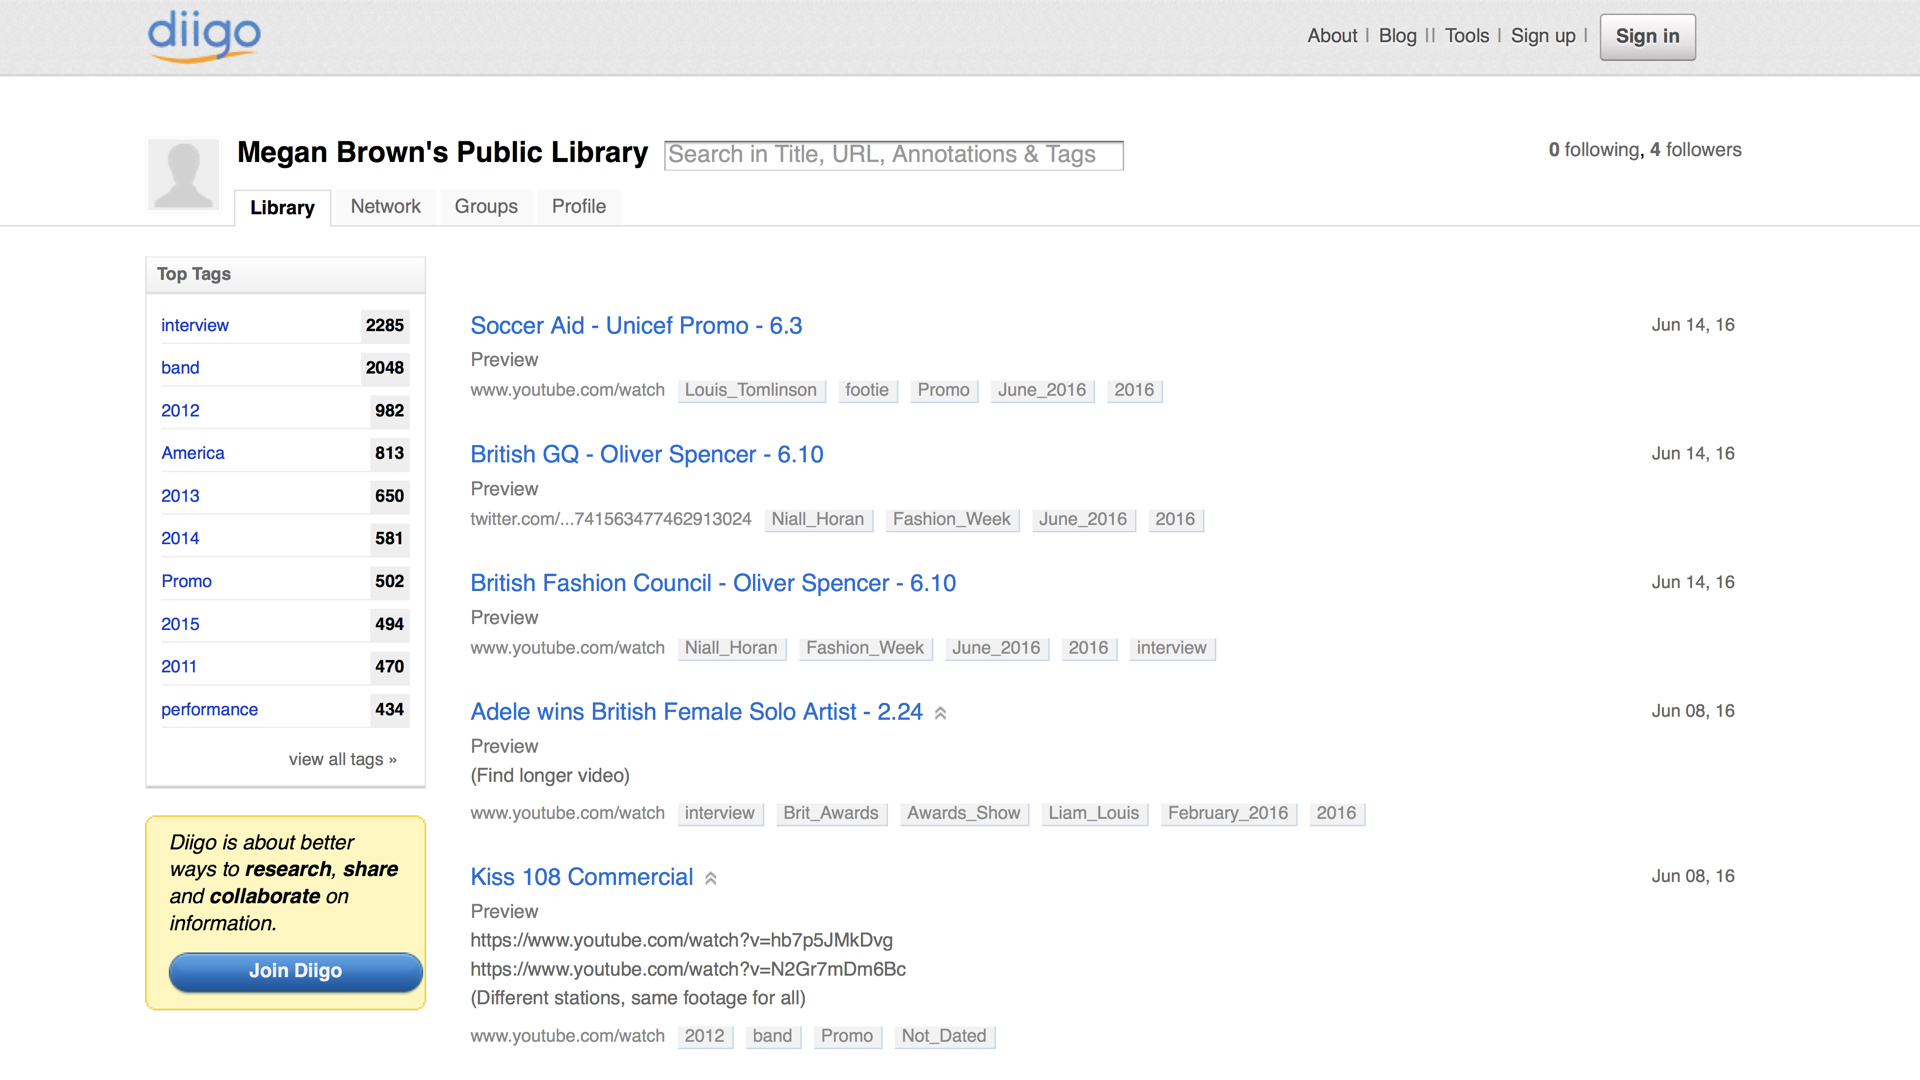This screenshot has height=1080, width=1920.
Task: Open the Tools menu link
Action: (1466, 36)
